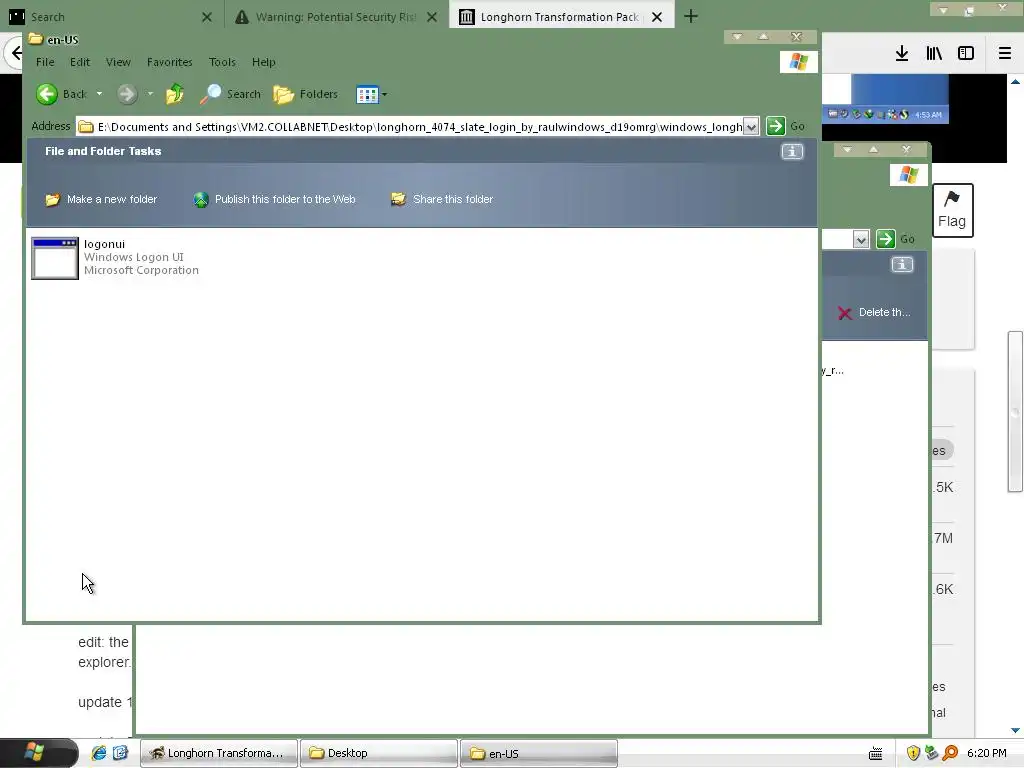Go up one folder level icon
The height and width of the screenshot is (768, 1024).
(174, 94)
